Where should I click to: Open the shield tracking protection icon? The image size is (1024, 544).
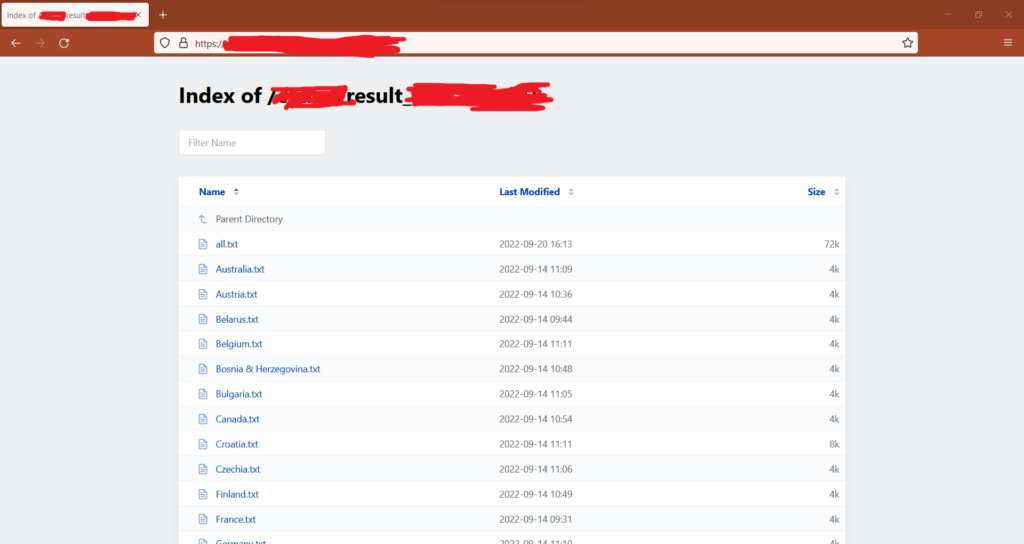pos(165,43)
